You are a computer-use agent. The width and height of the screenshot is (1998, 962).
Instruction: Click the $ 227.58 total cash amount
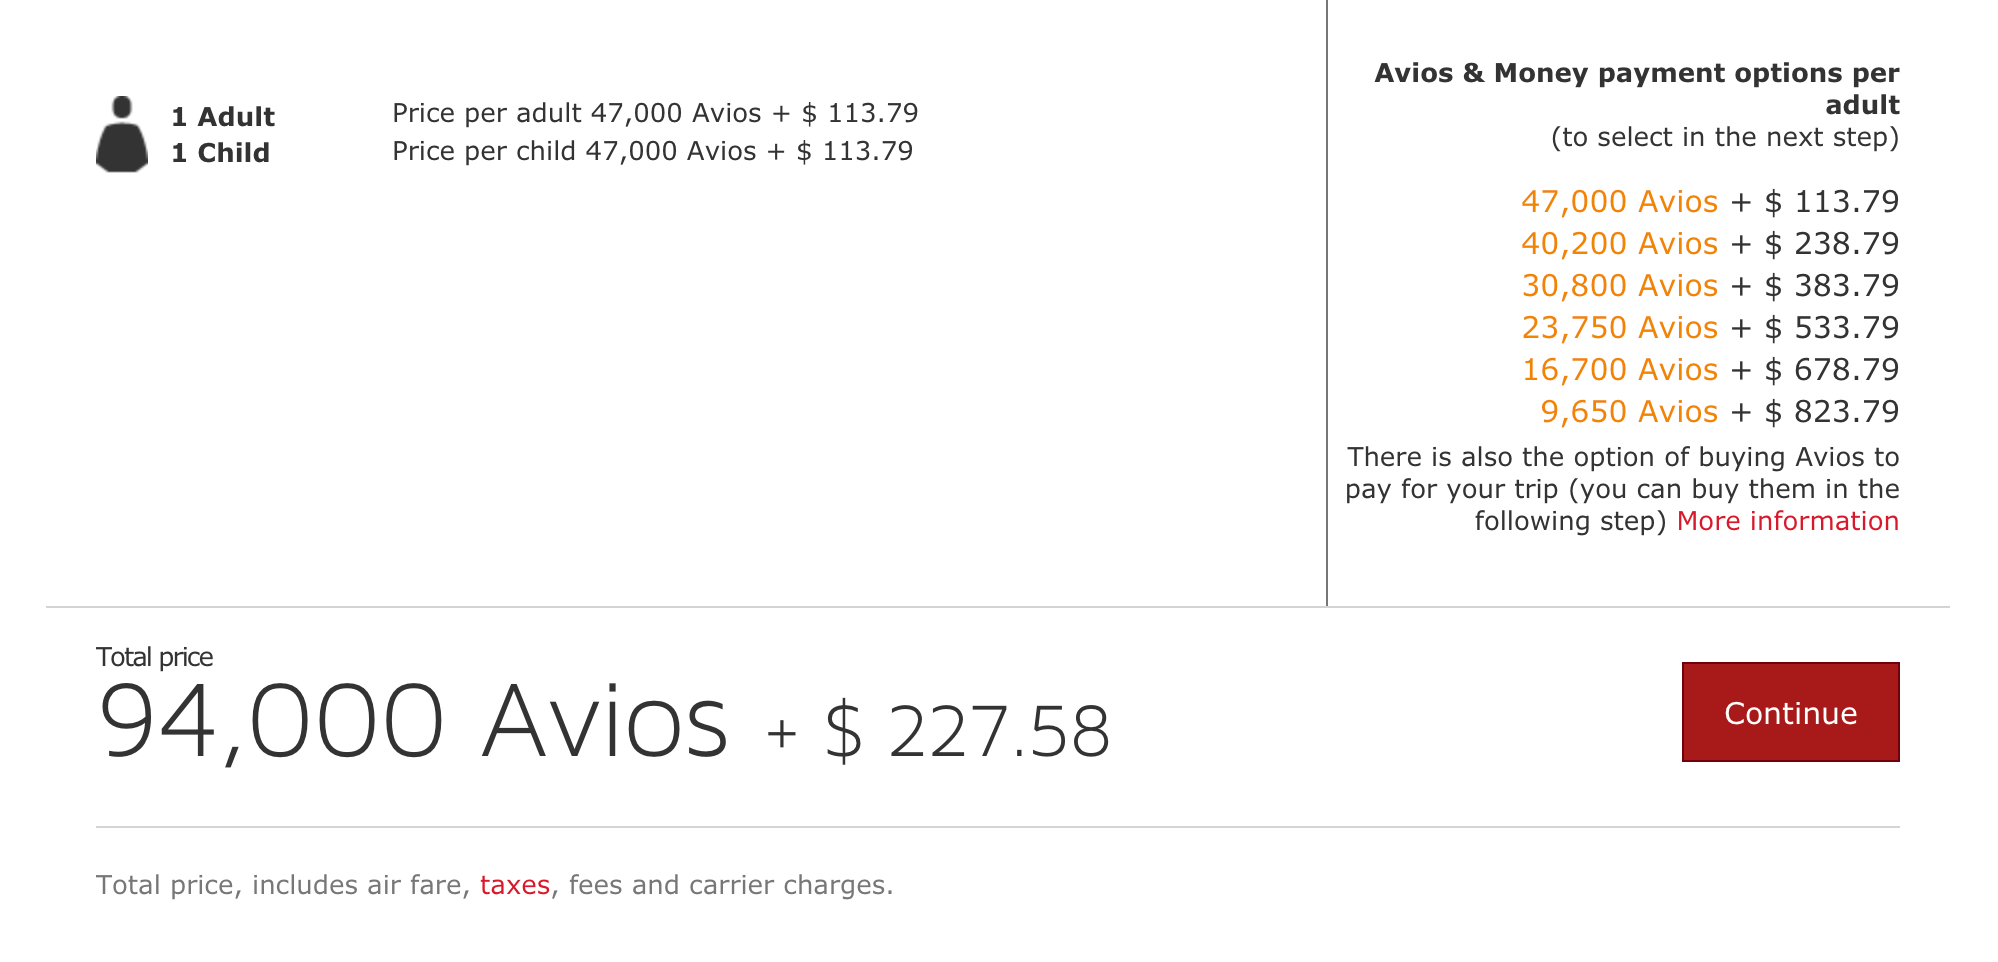pyautogui.click(x=967, y=732)
